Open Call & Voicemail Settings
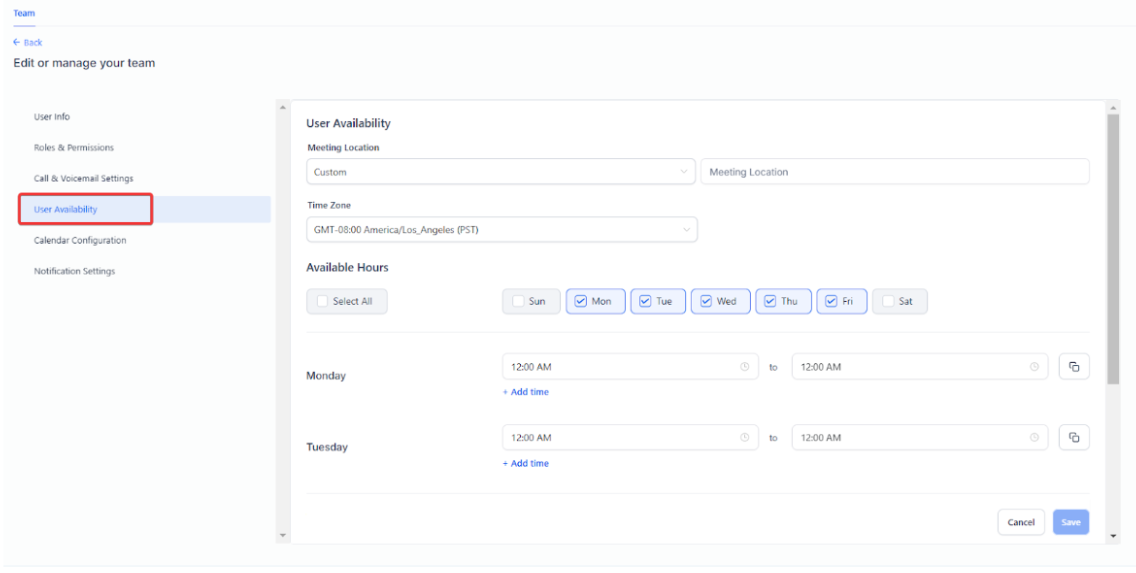Screen dimensions: 1136x573 click(83, 178)
